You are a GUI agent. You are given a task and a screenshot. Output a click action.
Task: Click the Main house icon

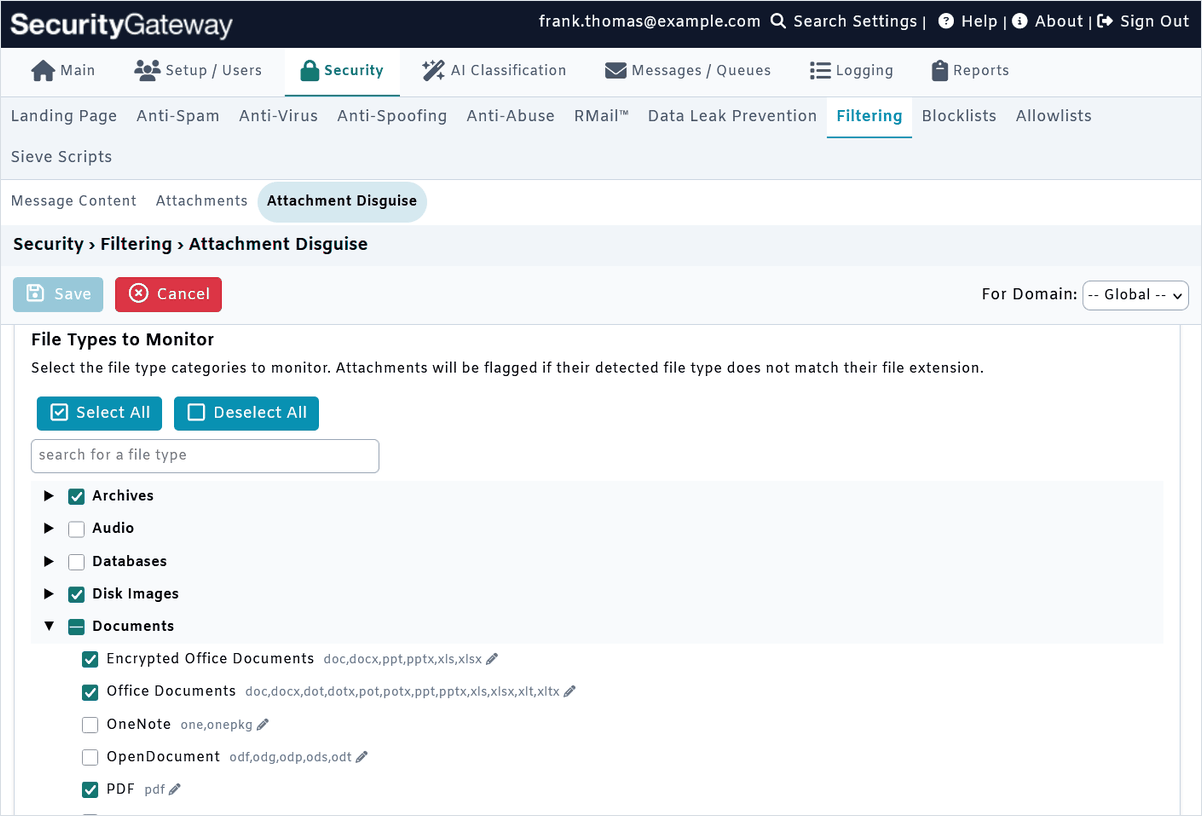[x=43, y=71]
